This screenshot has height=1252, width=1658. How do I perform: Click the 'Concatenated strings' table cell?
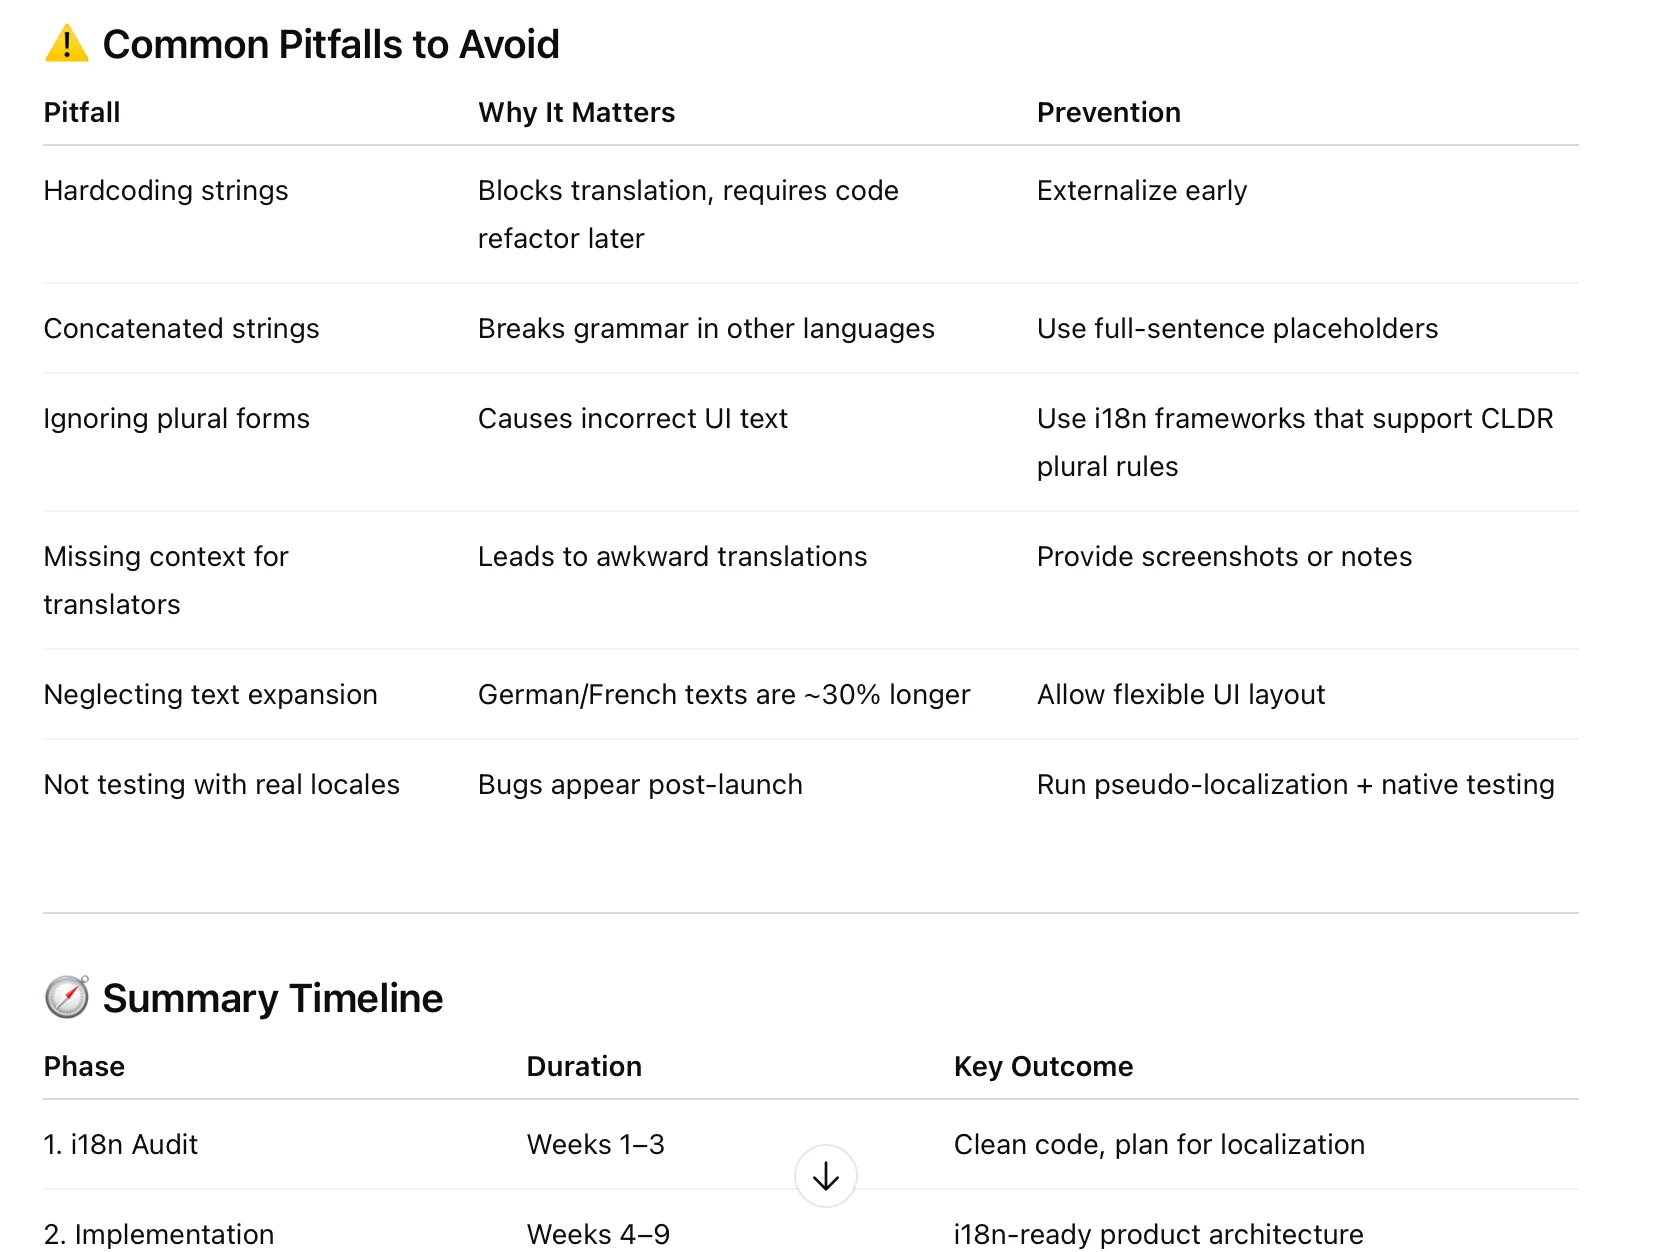(181, 328)
